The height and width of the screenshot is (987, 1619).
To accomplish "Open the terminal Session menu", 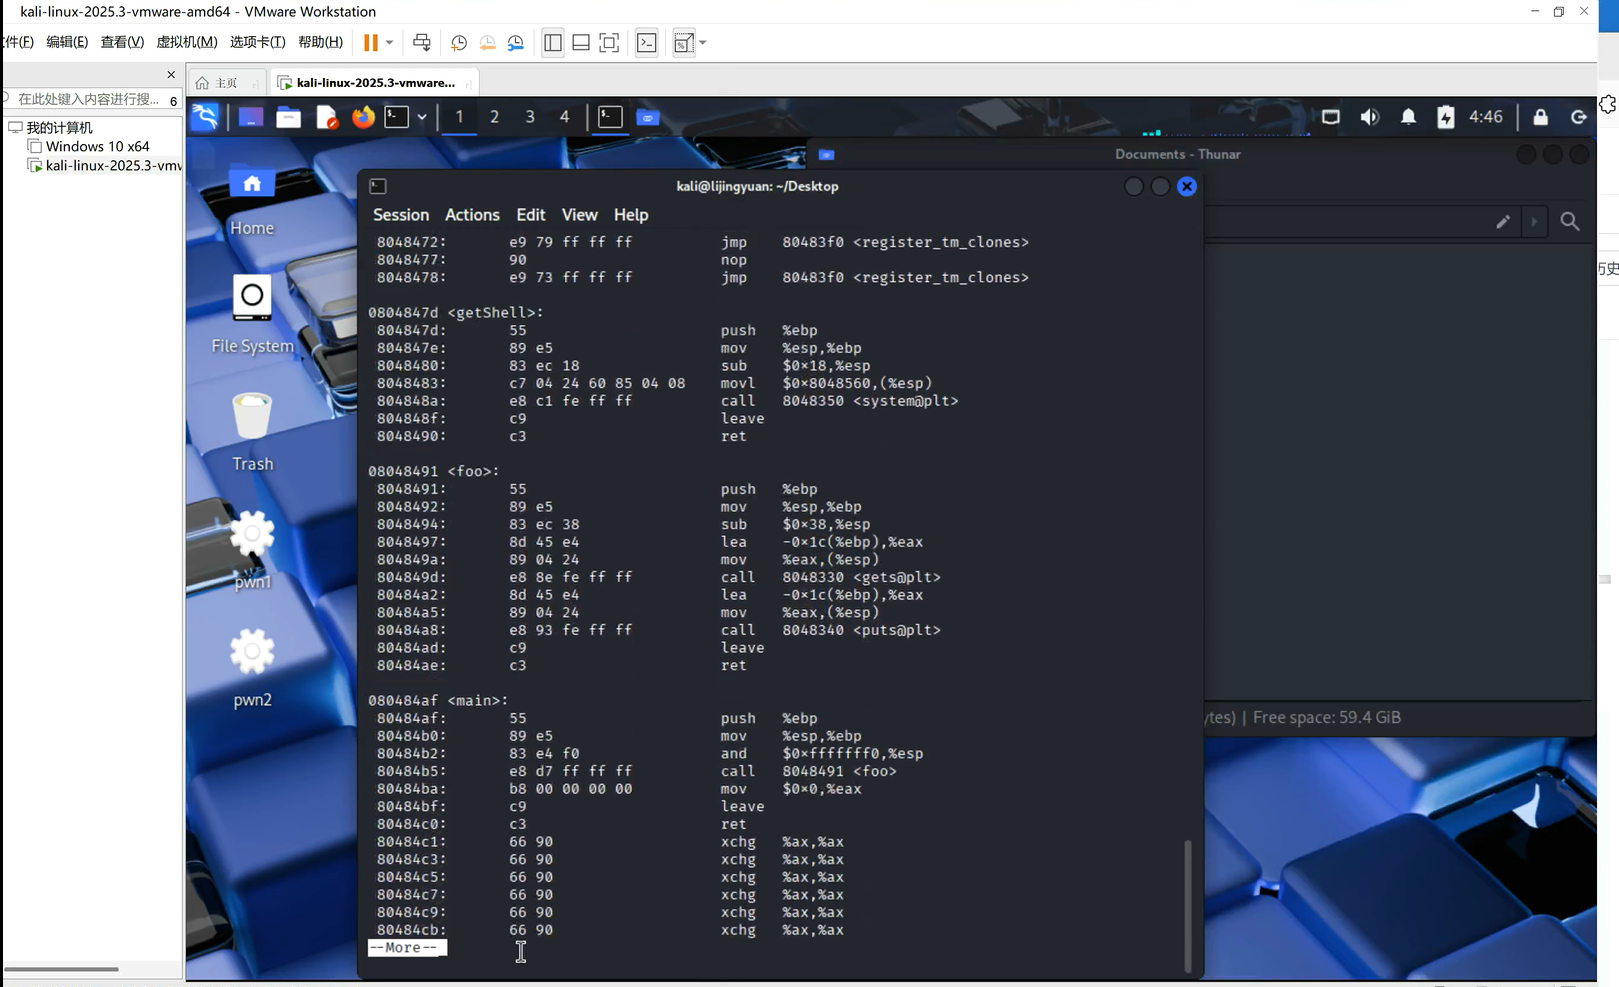I will click(x=401, y=215).
